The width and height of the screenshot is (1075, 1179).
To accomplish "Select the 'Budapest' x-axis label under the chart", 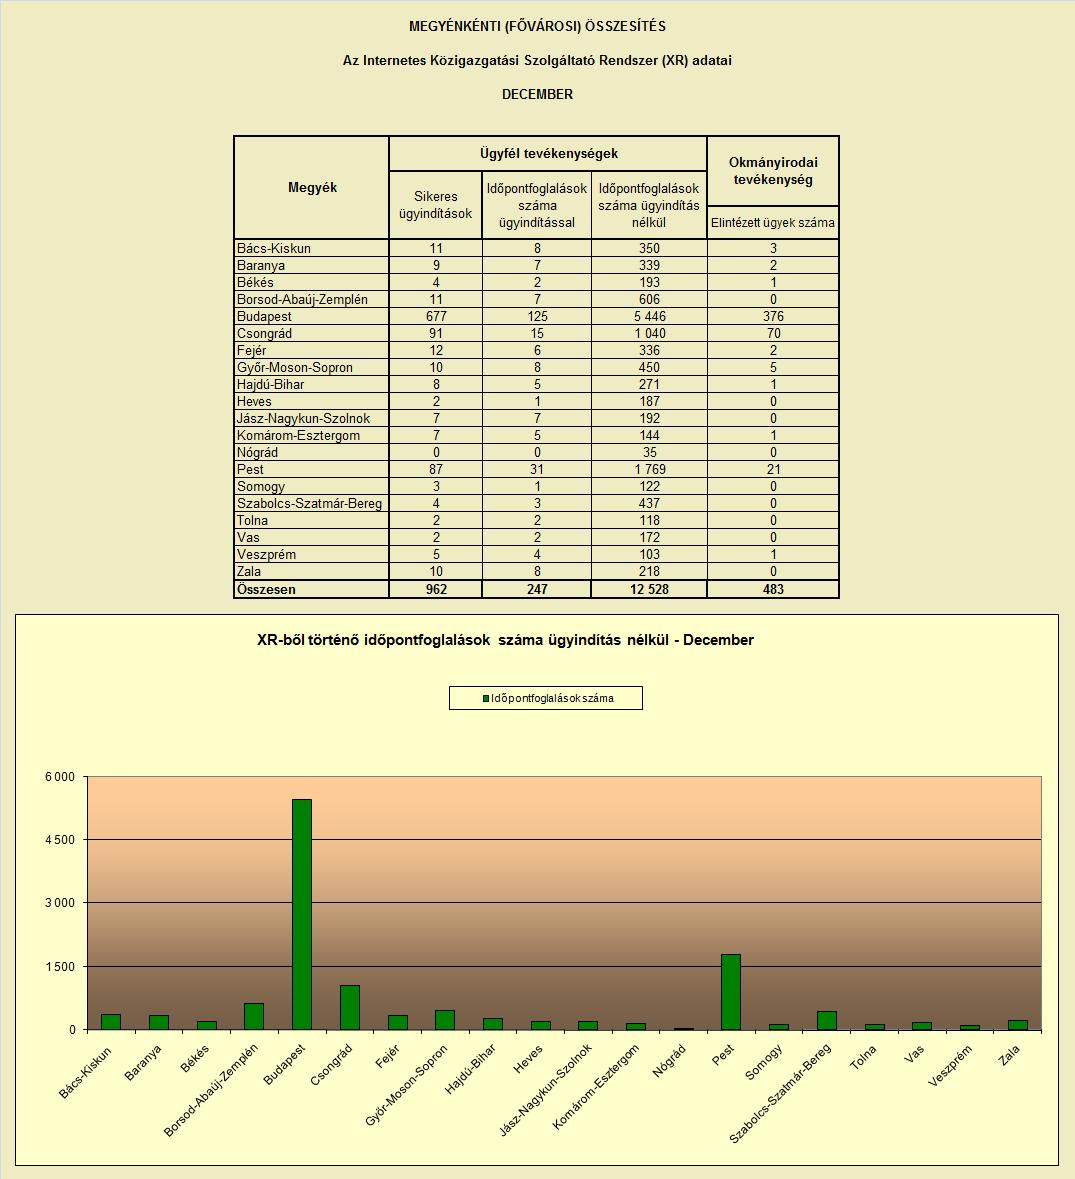I will (x=285, y=1065).
